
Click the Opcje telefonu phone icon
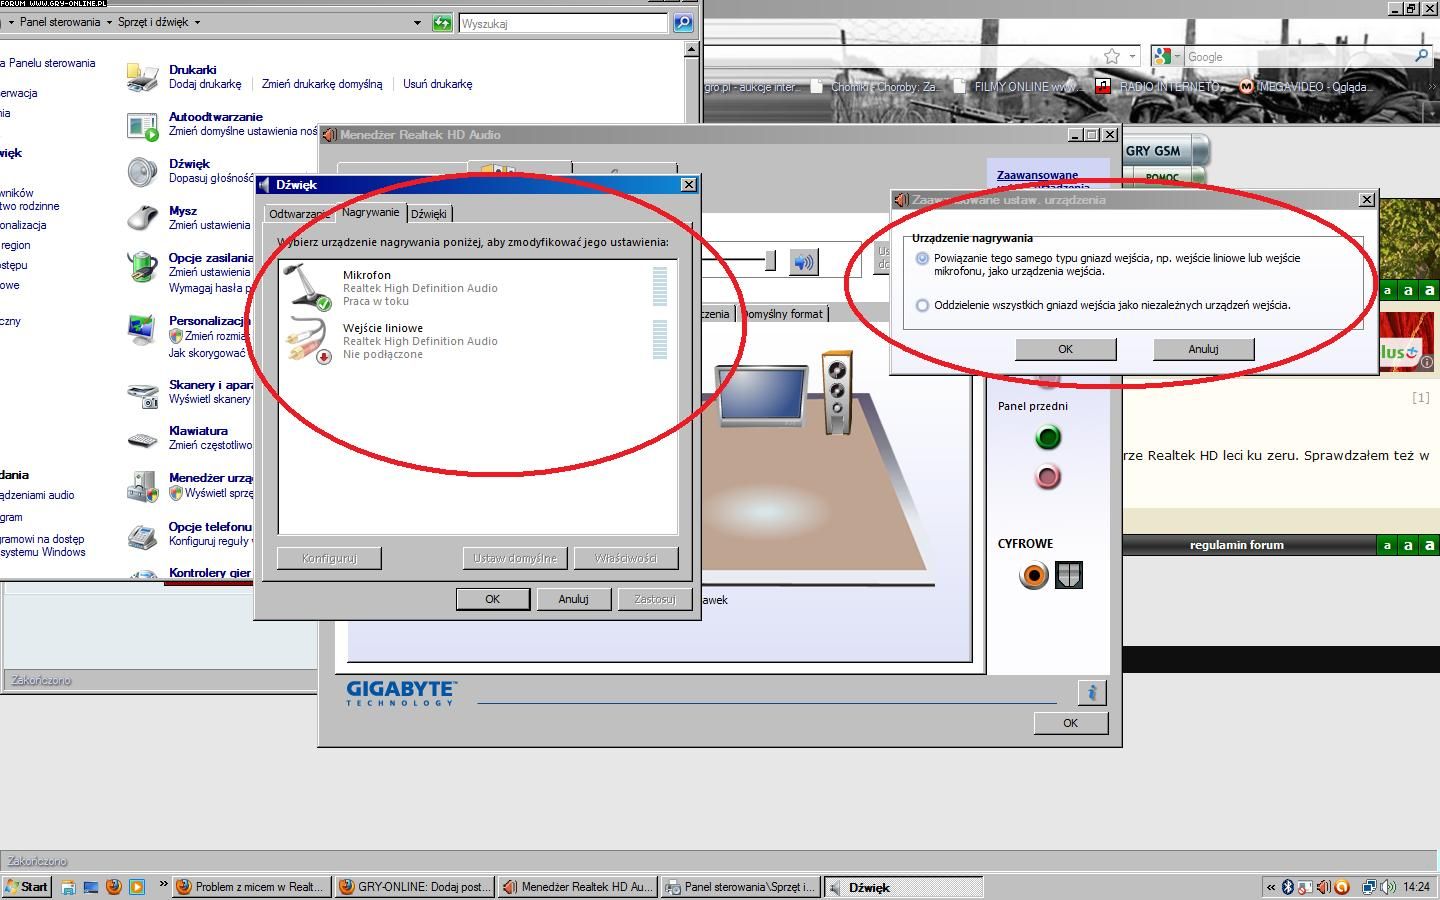point(142,535)
